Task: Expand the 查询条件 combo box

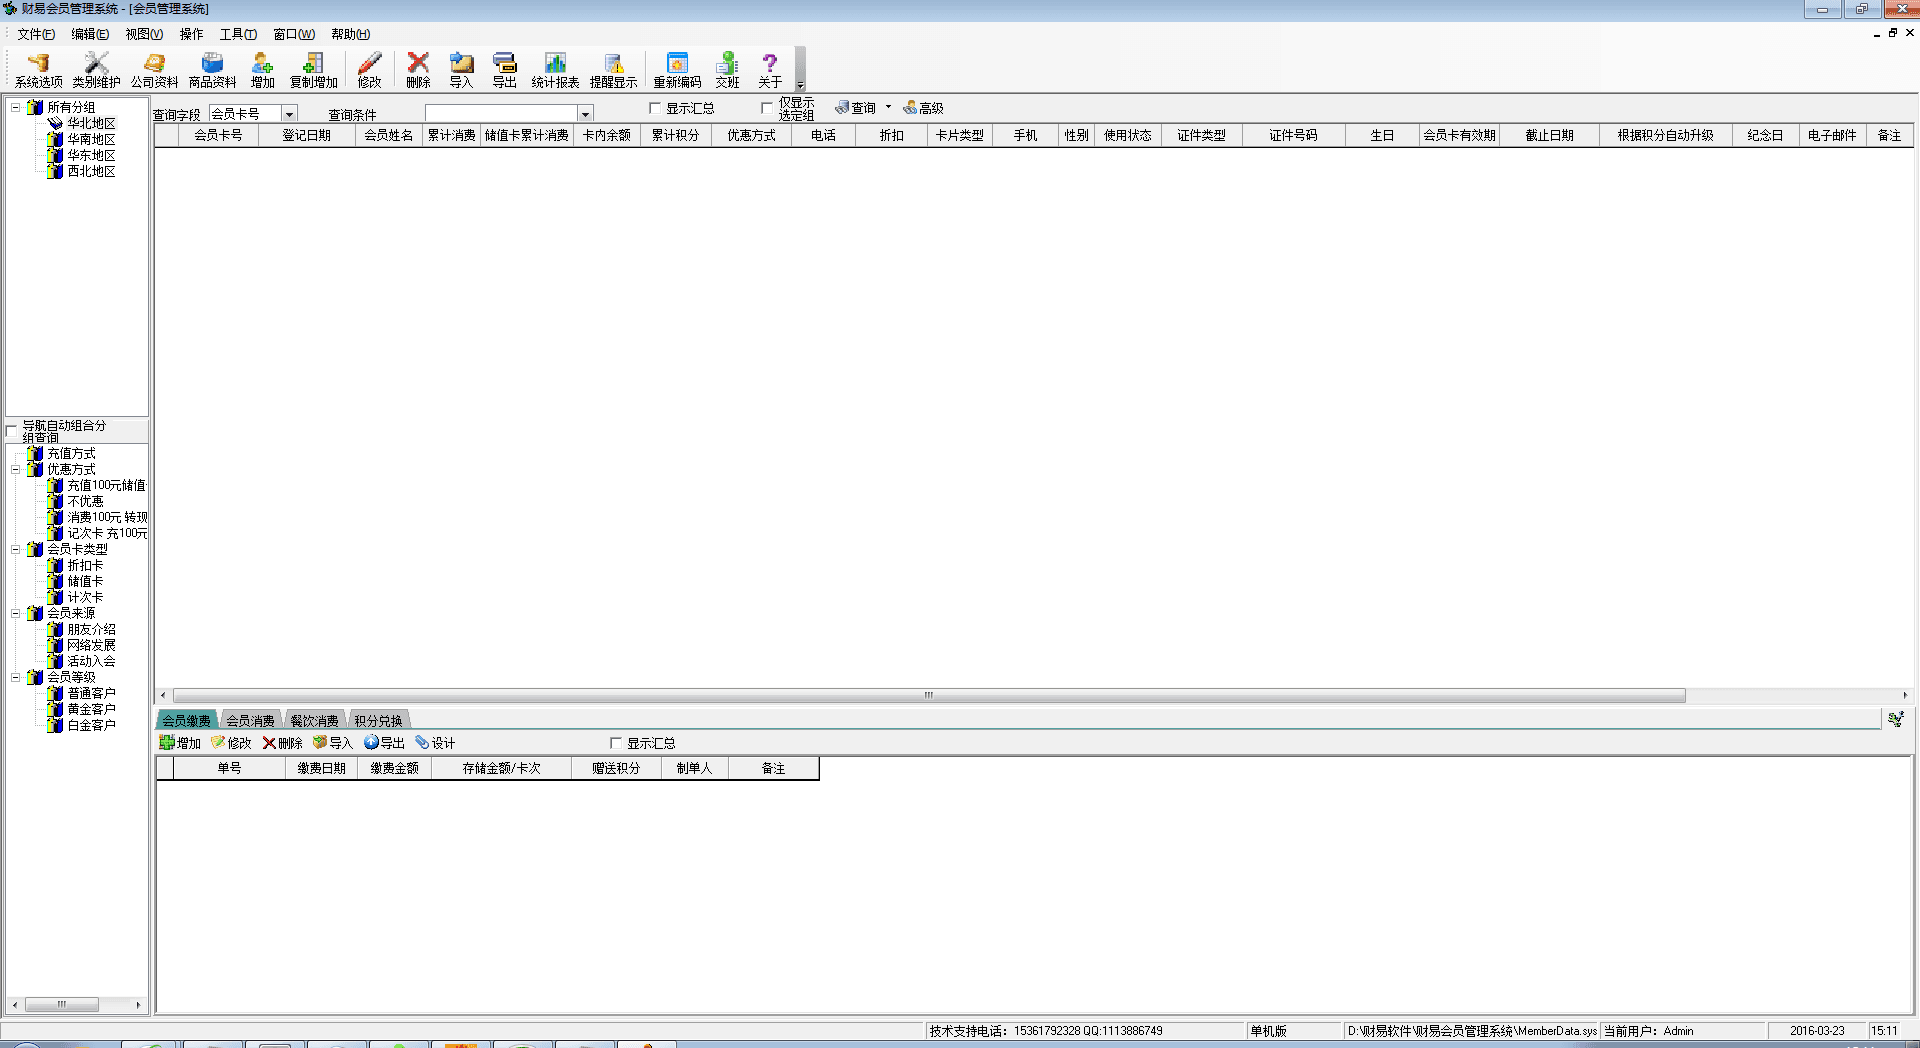Action: [585, 114]
